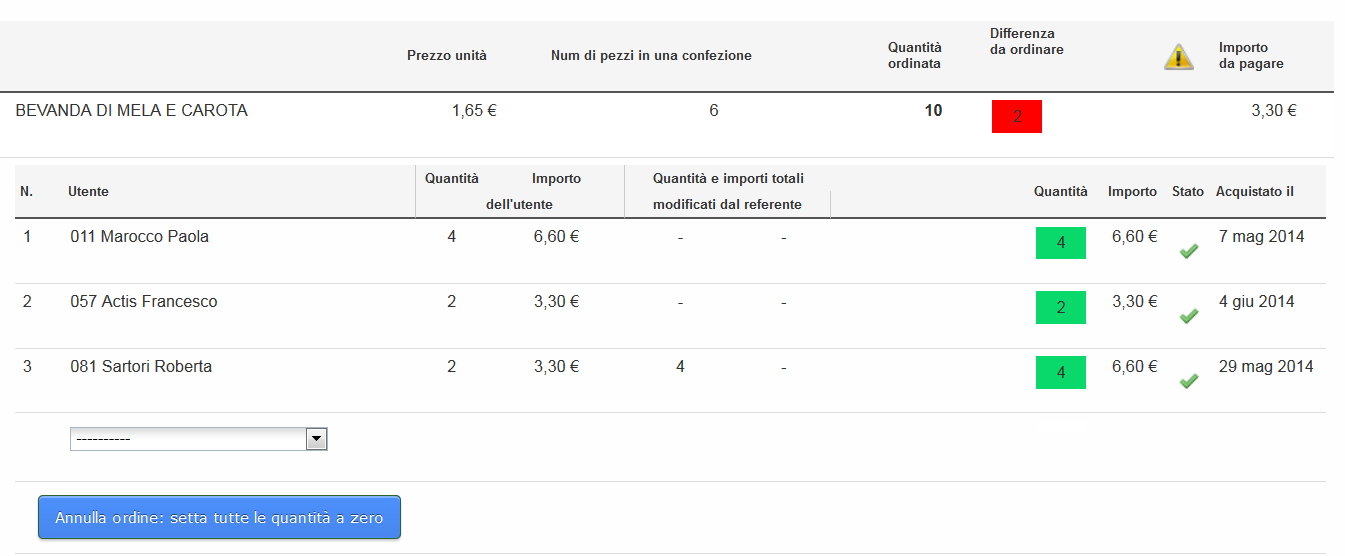Click green quantity box for Marocco Paola

[1061, 243]
